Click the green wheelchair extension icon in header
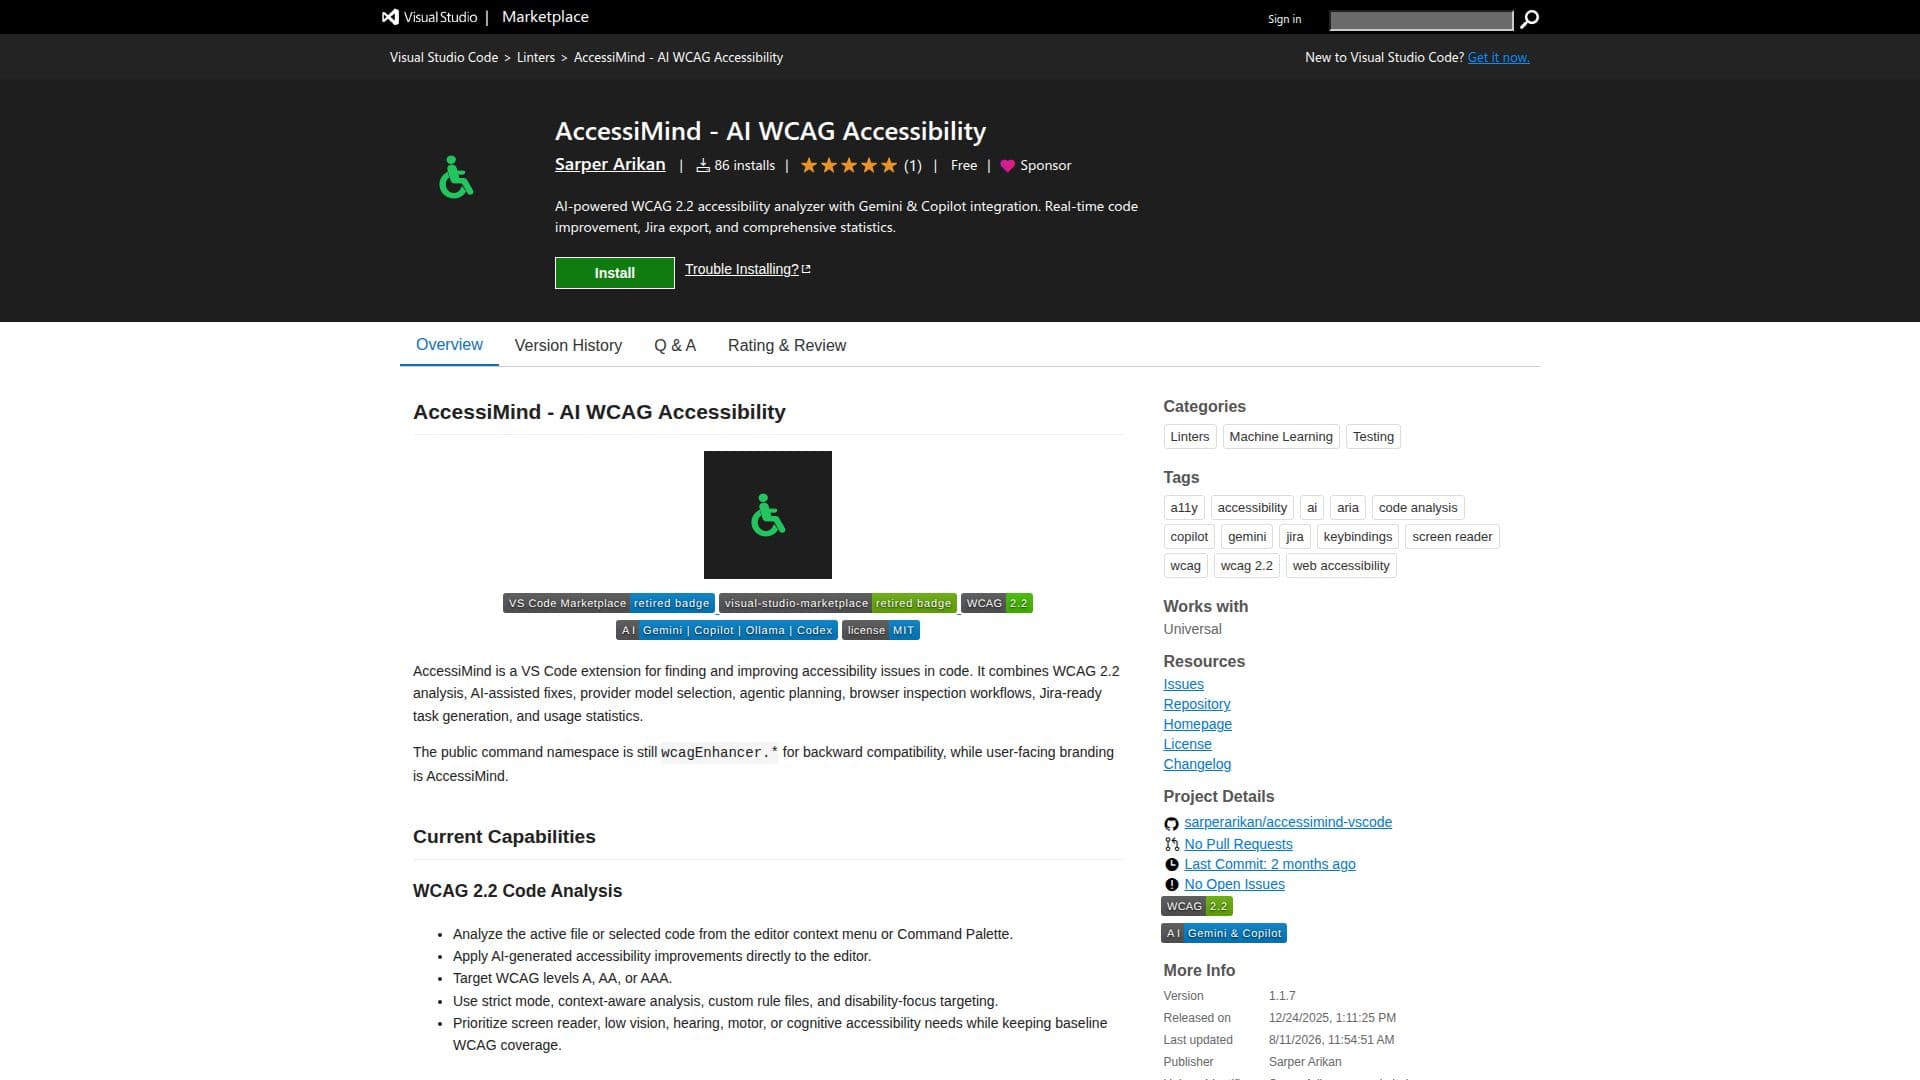This screenshot has height=1080, width=1920. coord(456,177)
